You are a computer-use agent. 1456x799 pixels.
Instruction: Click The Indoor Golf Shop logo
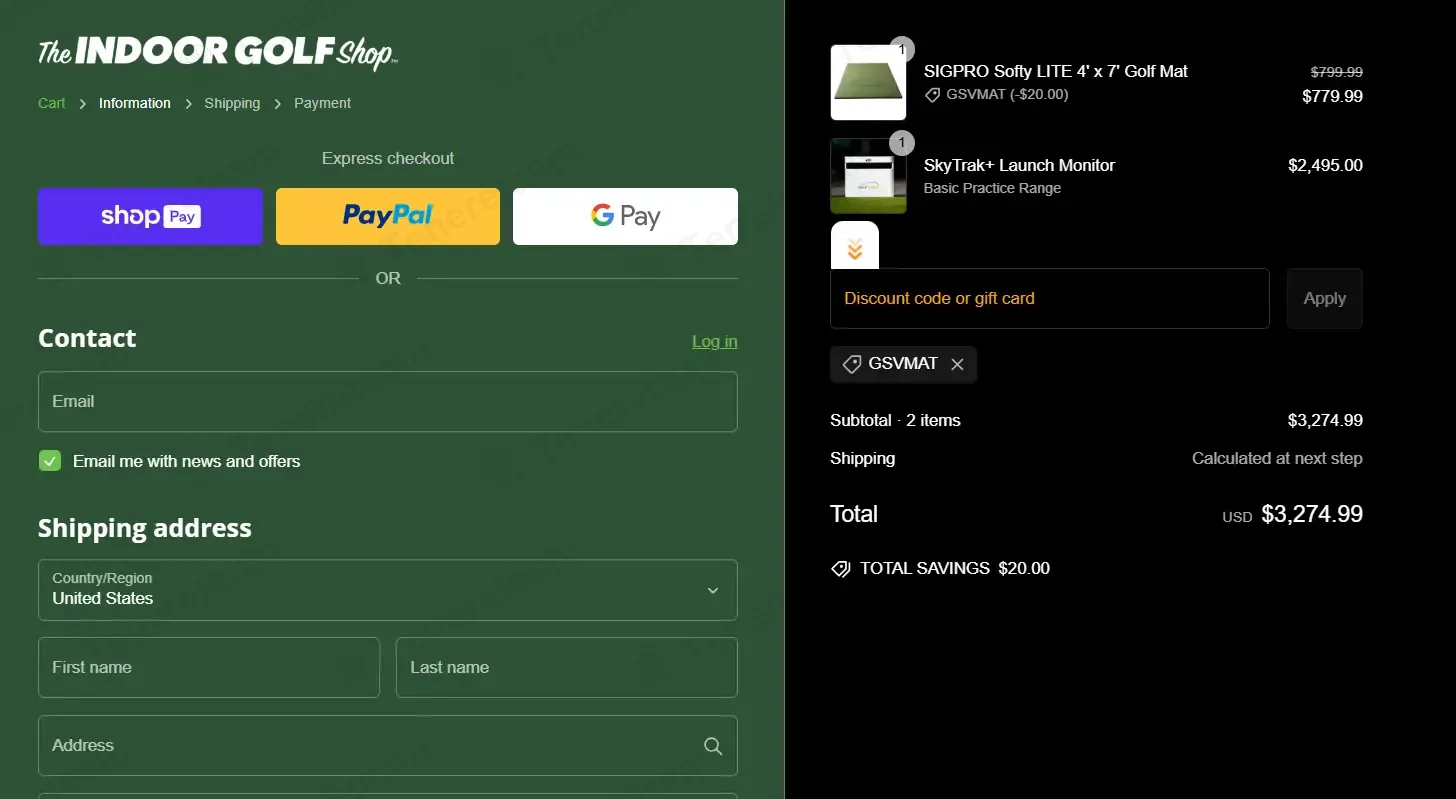pos(217,52)
